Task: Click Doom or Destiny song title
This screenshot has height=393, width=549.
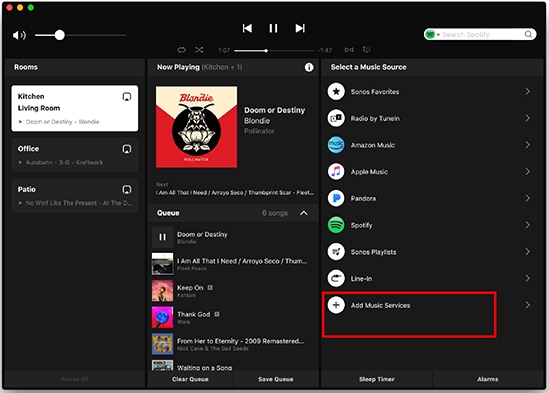Action: tap(274, 110)
